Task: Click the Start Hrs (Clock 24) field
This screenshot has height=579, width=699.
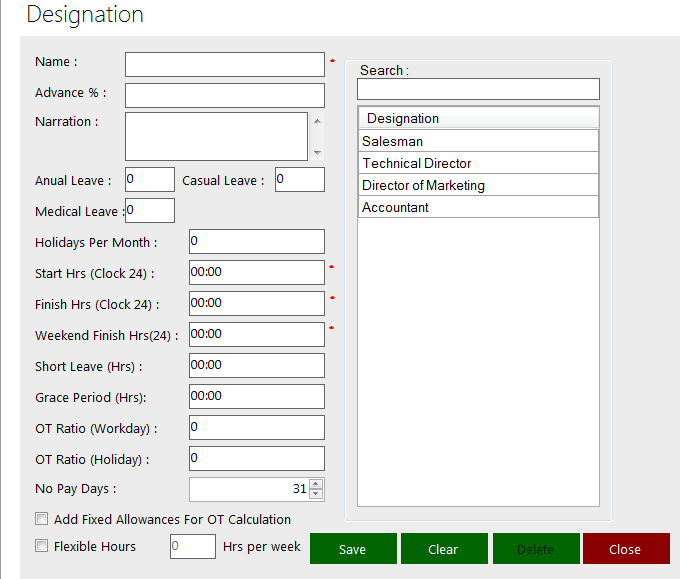Action: click(x=256, y=272)
